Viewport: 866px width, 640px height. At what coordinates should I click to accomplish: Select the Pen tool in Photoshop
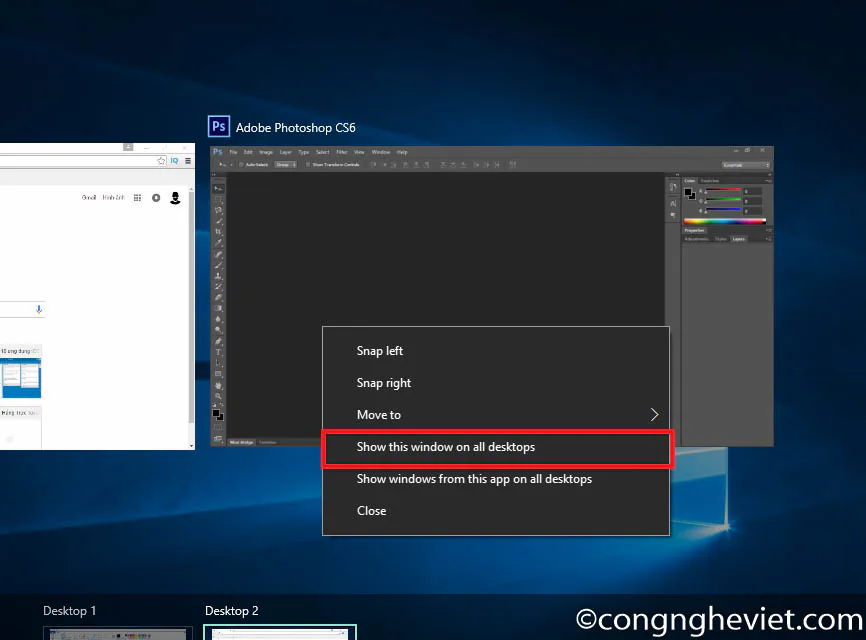[x=218, y=341]
